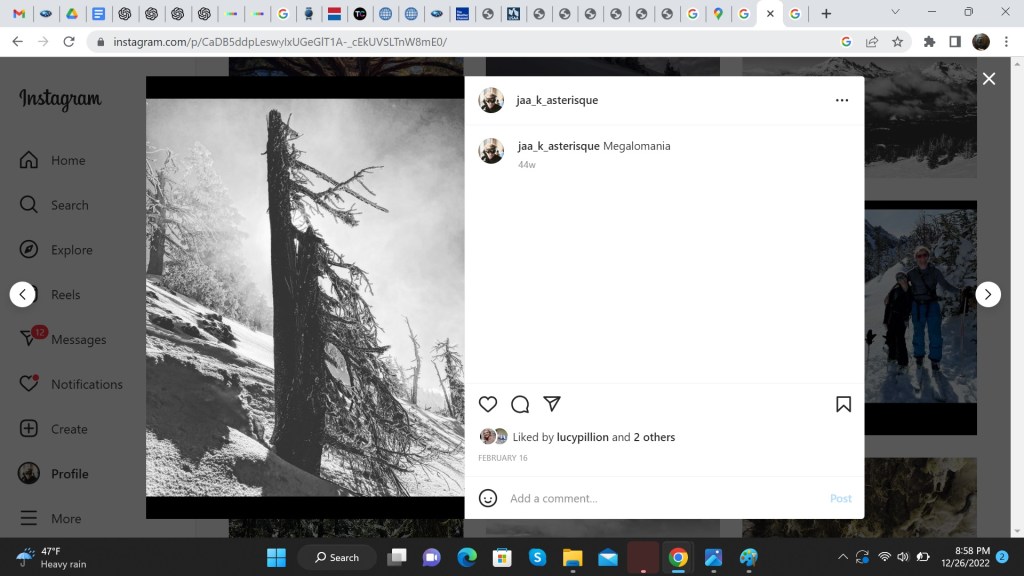1024x576 pixels.
Task: Open a new Chrome tab
Action: coord(826,14)
